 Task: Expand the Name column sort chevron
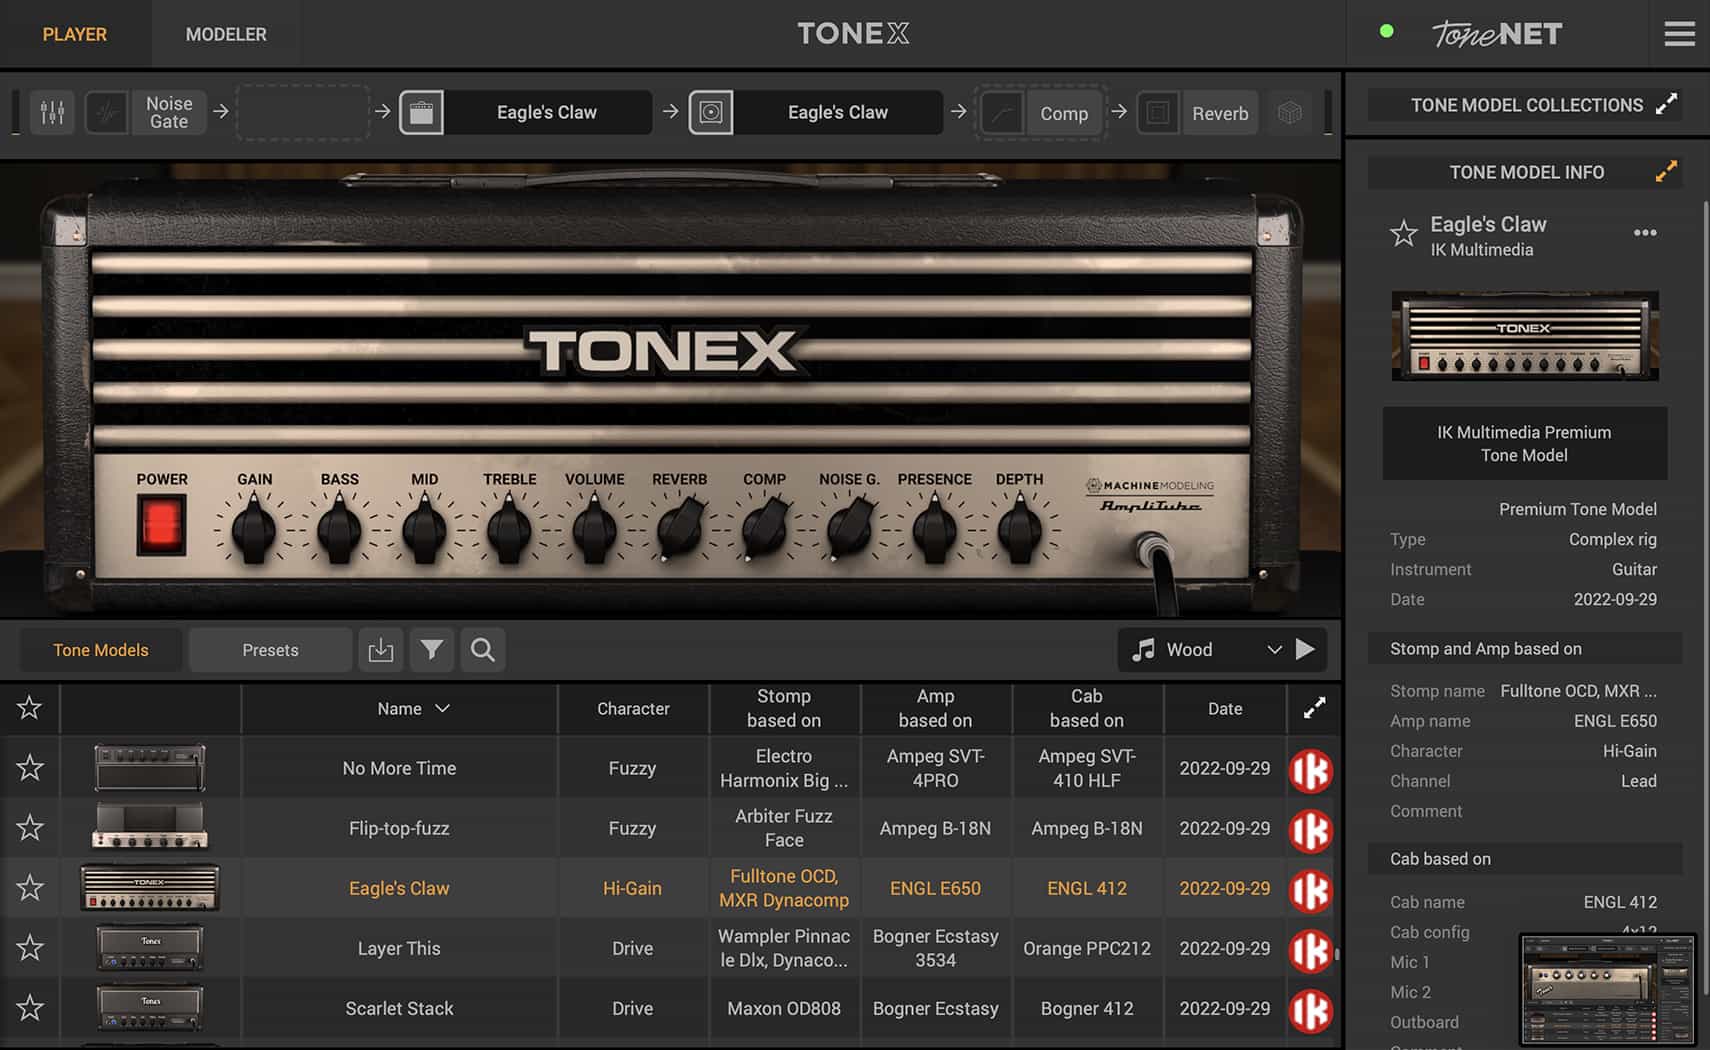pos(441,708)
